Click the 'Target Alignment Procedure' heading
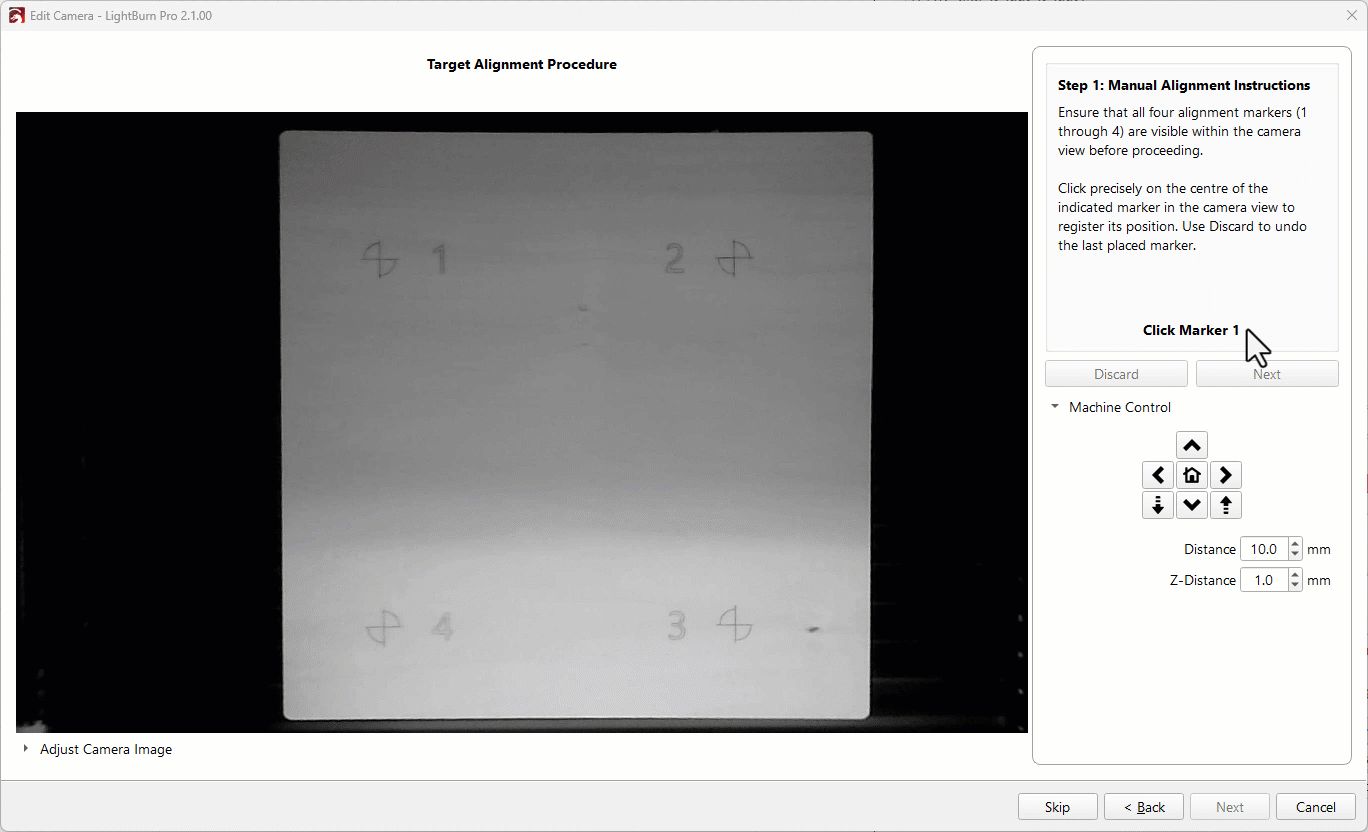This screenshot has width=1368, height=832. (x=522, y=64)
